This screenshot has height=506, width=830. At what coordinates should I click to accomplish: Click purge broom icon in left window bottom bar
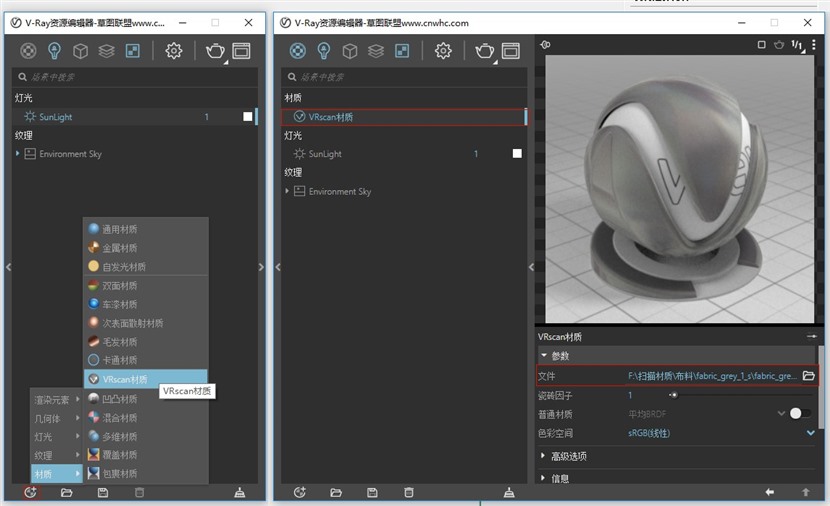point(240,493)
